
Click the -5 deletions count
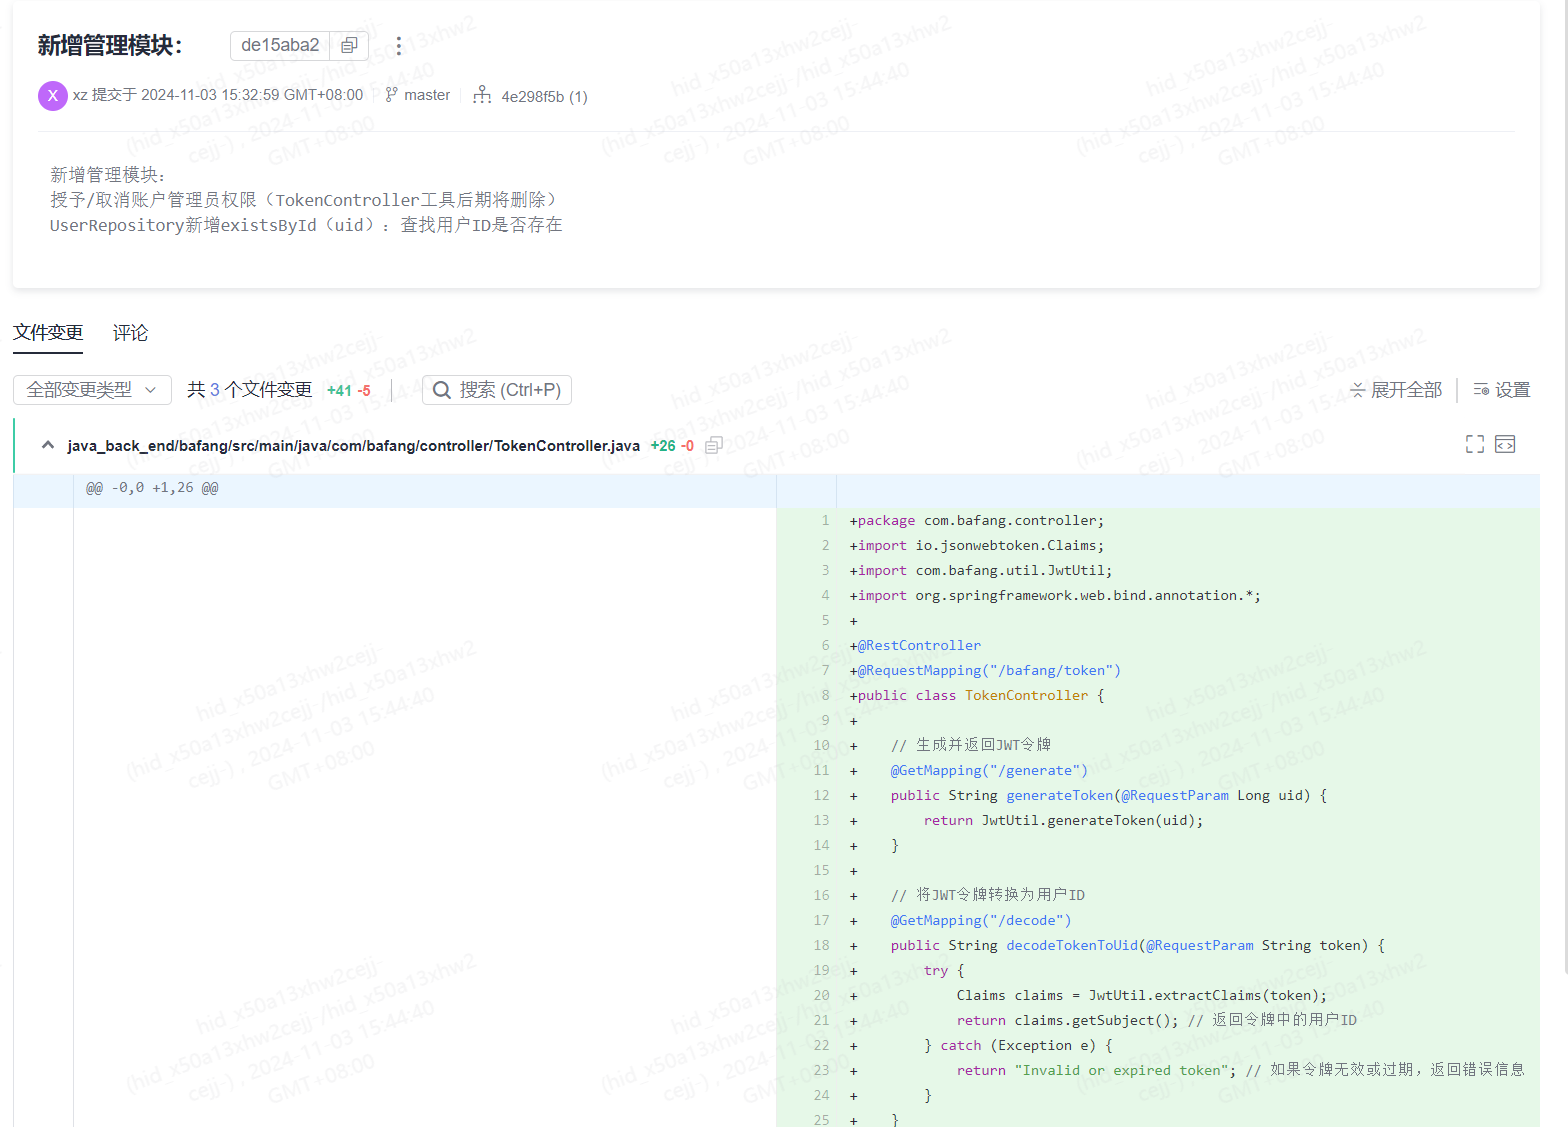tap(364, 391)
